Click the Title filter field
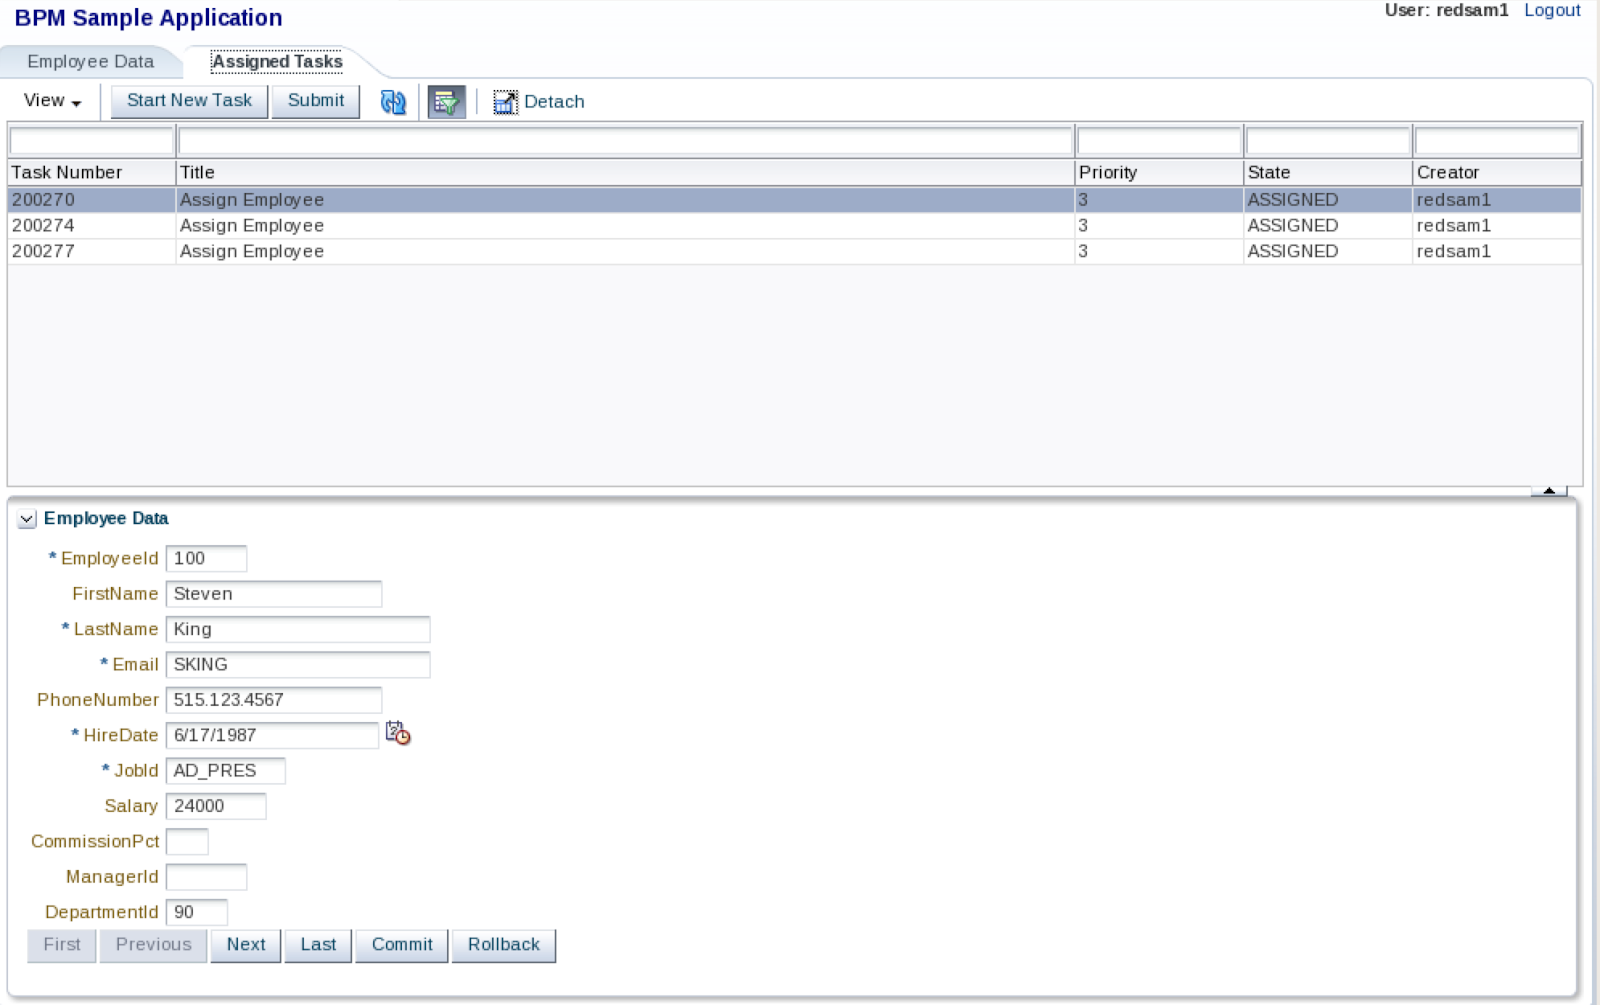 click(x=626, y=141)
